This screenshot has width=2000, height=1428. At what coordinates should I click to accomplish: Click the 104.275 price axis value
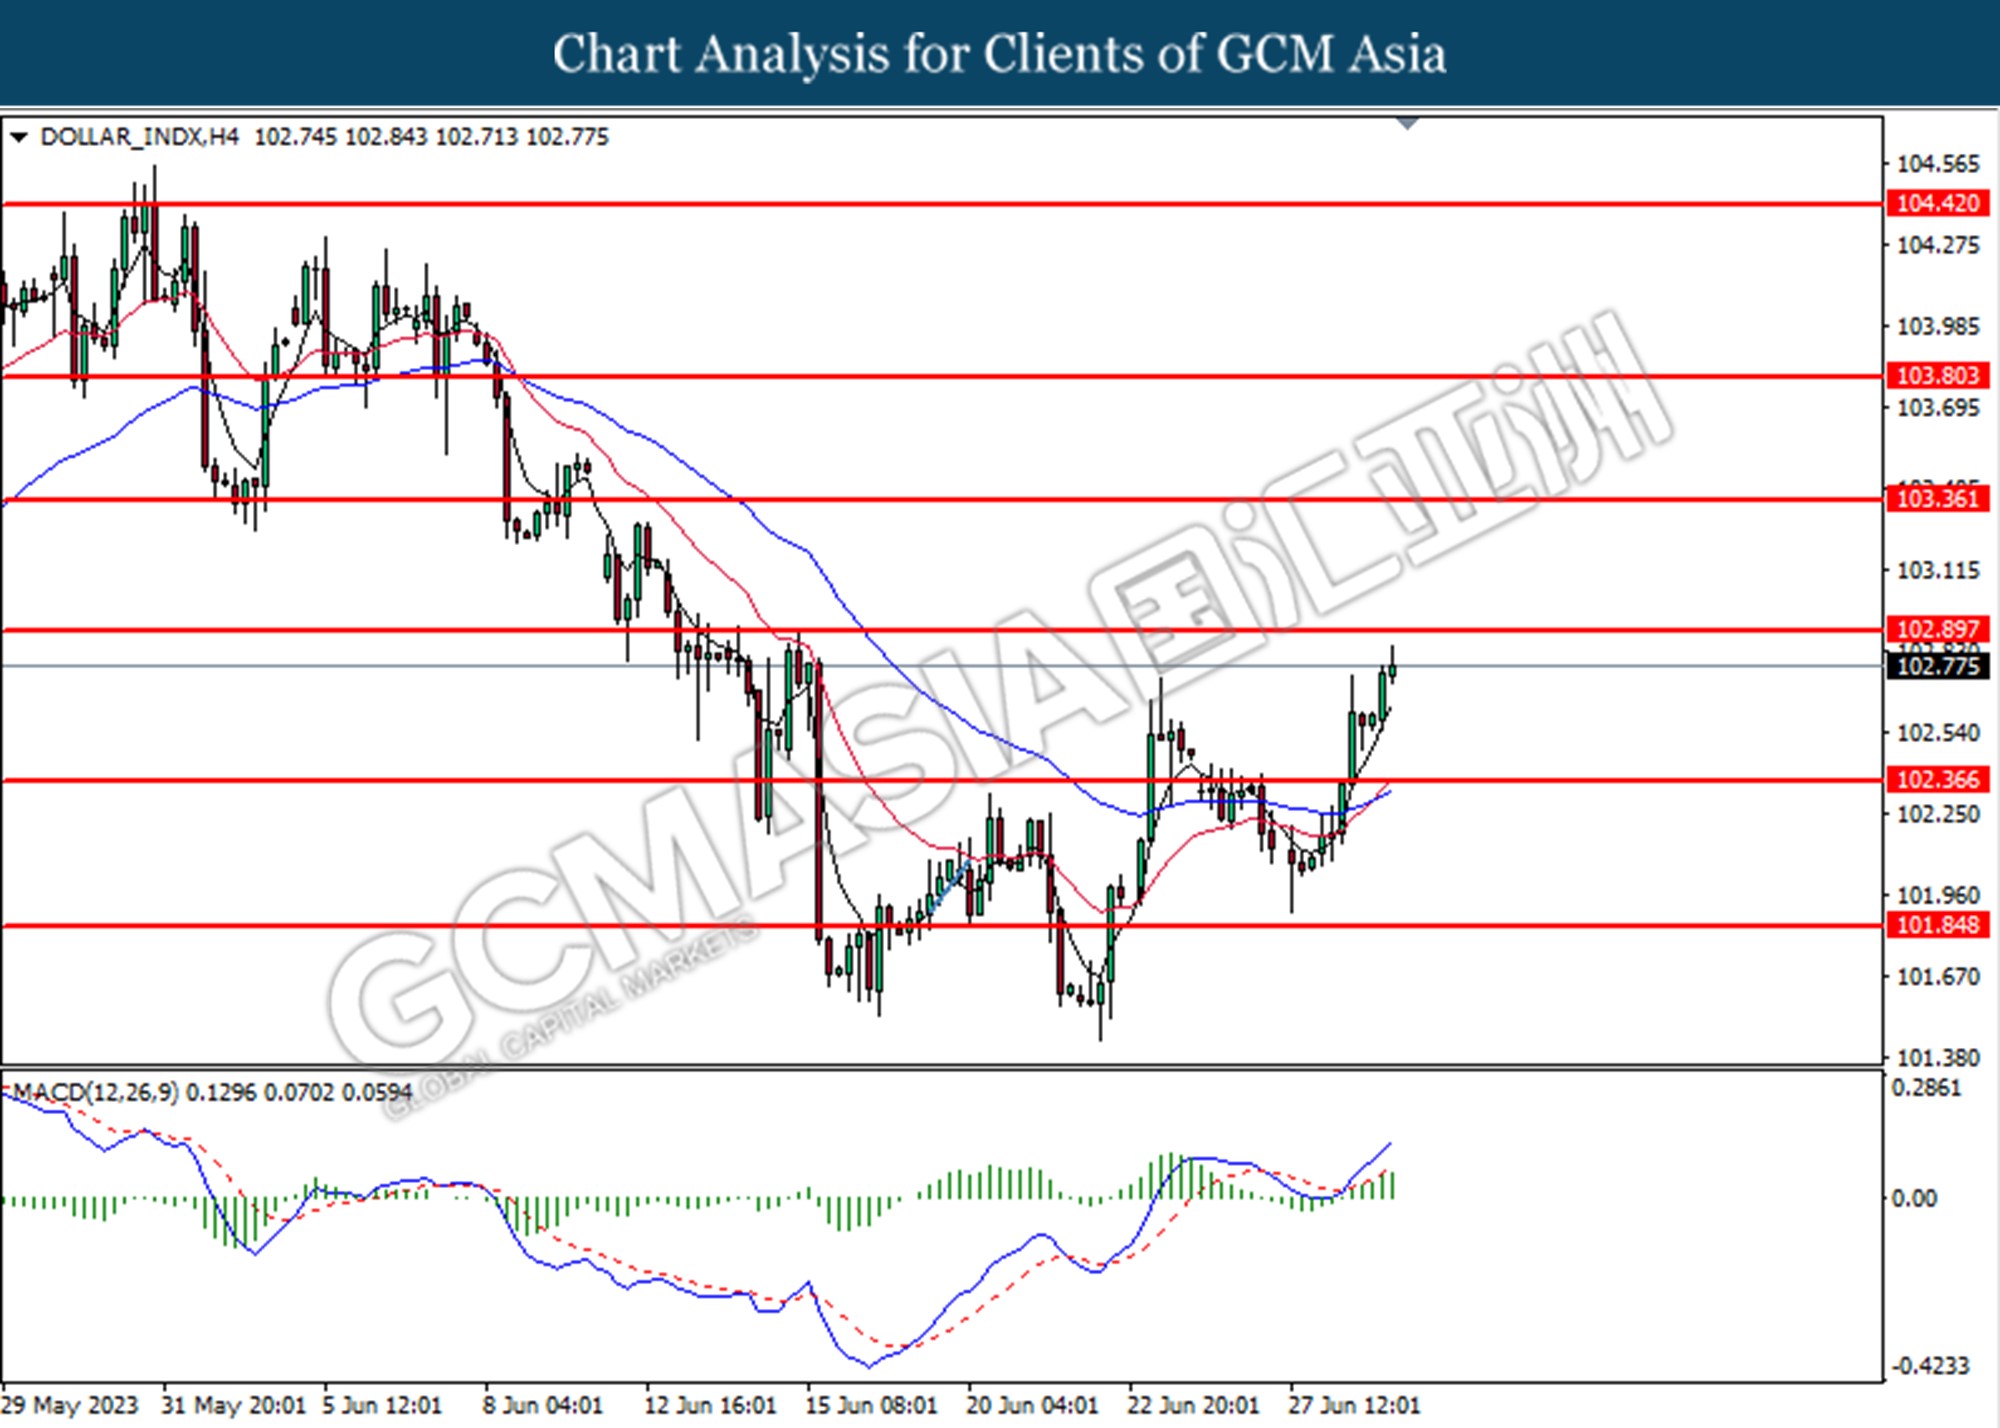tap(1938, 245)
